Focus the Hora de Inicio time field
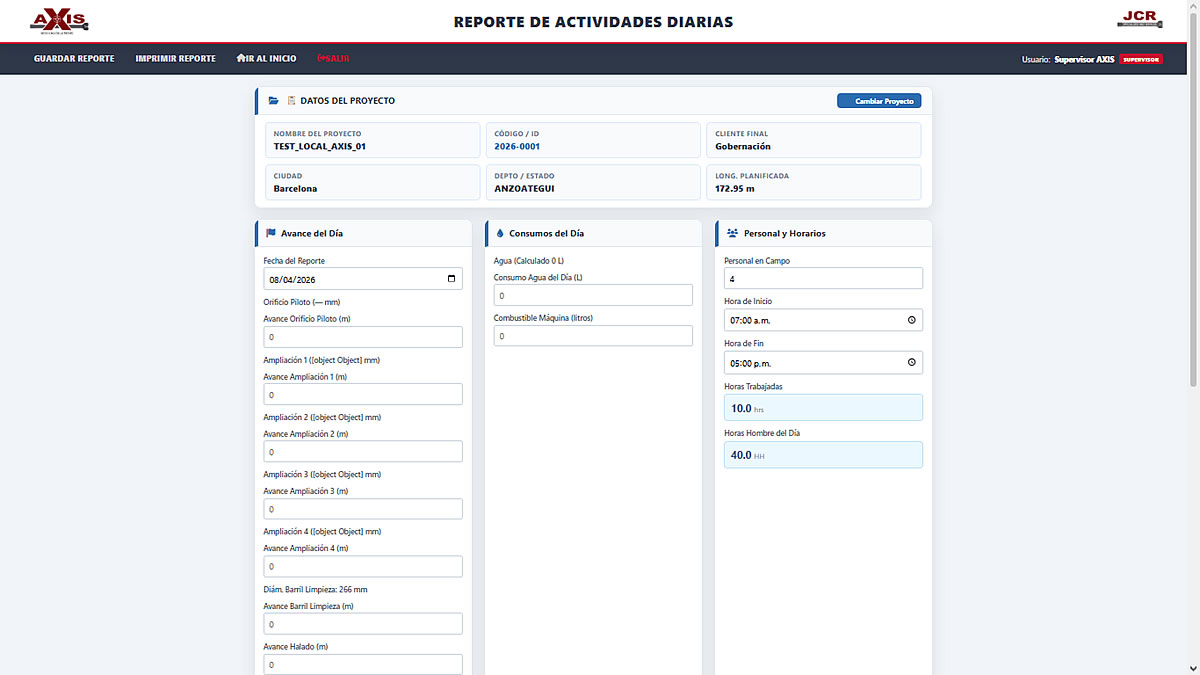1200x675 pixels. tap(823, 320)
